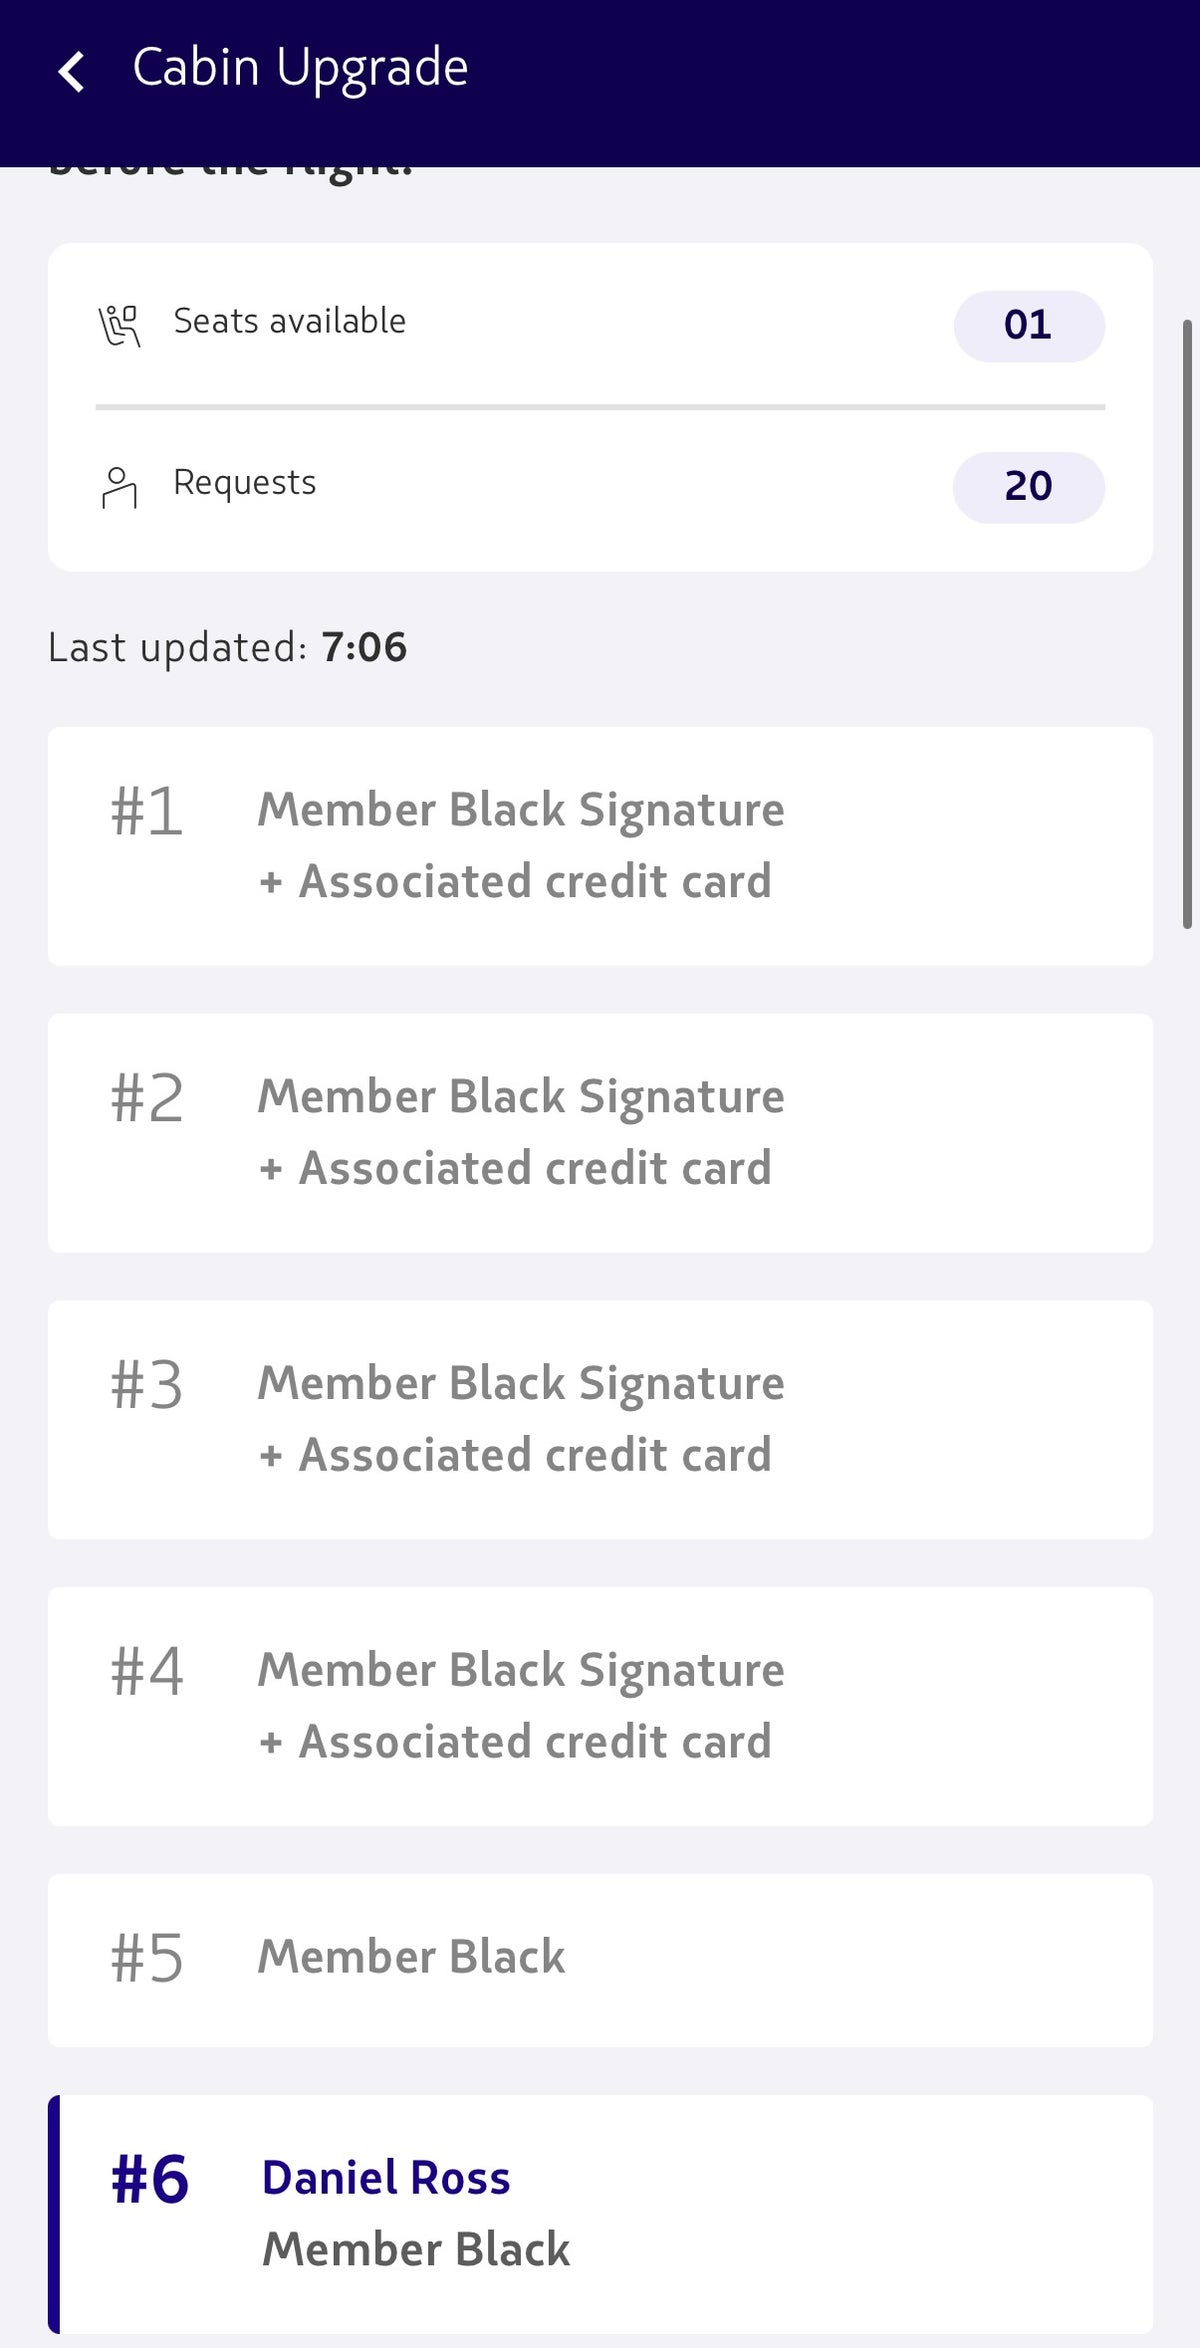The height and width of the screenshot is (2348, 1200).
Task: Click the #1 rank number
Action: pos(146,811)
